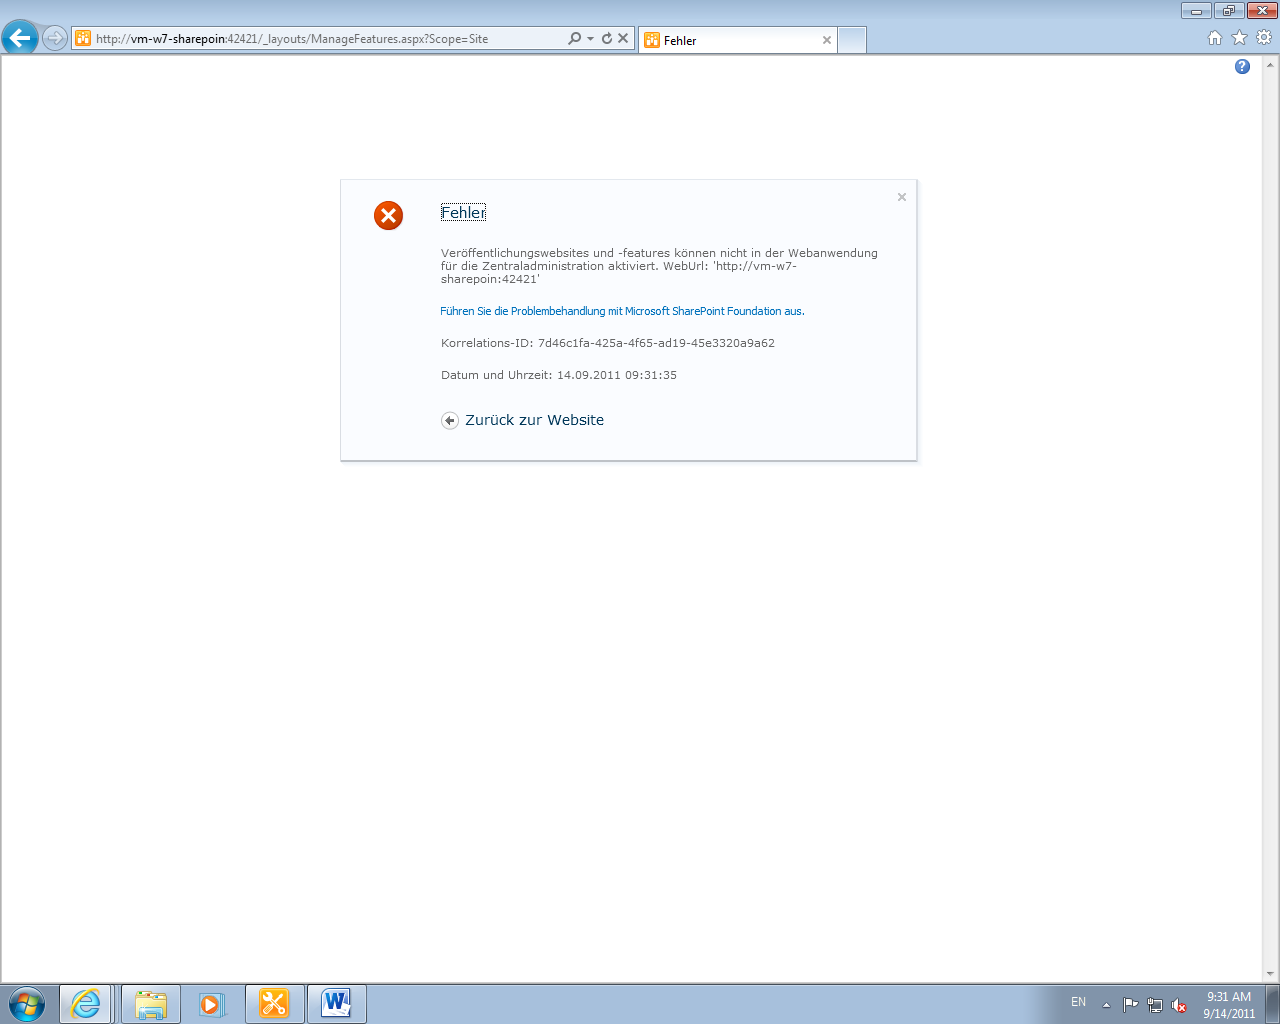1280x1024 pixels.
Task: Click the Show desktop strip
Action: [x=1272, y=1004]
